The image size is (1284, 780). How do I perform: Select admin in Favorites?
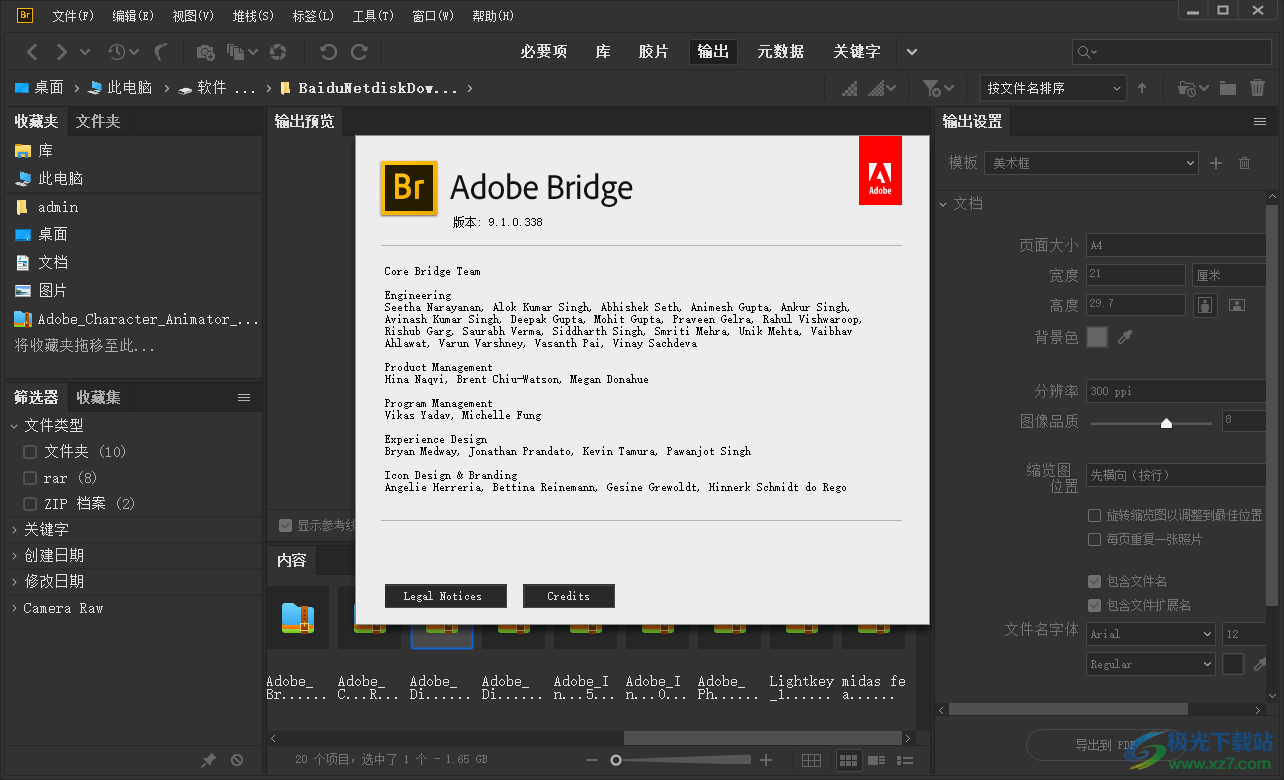[x=58, y=207]
